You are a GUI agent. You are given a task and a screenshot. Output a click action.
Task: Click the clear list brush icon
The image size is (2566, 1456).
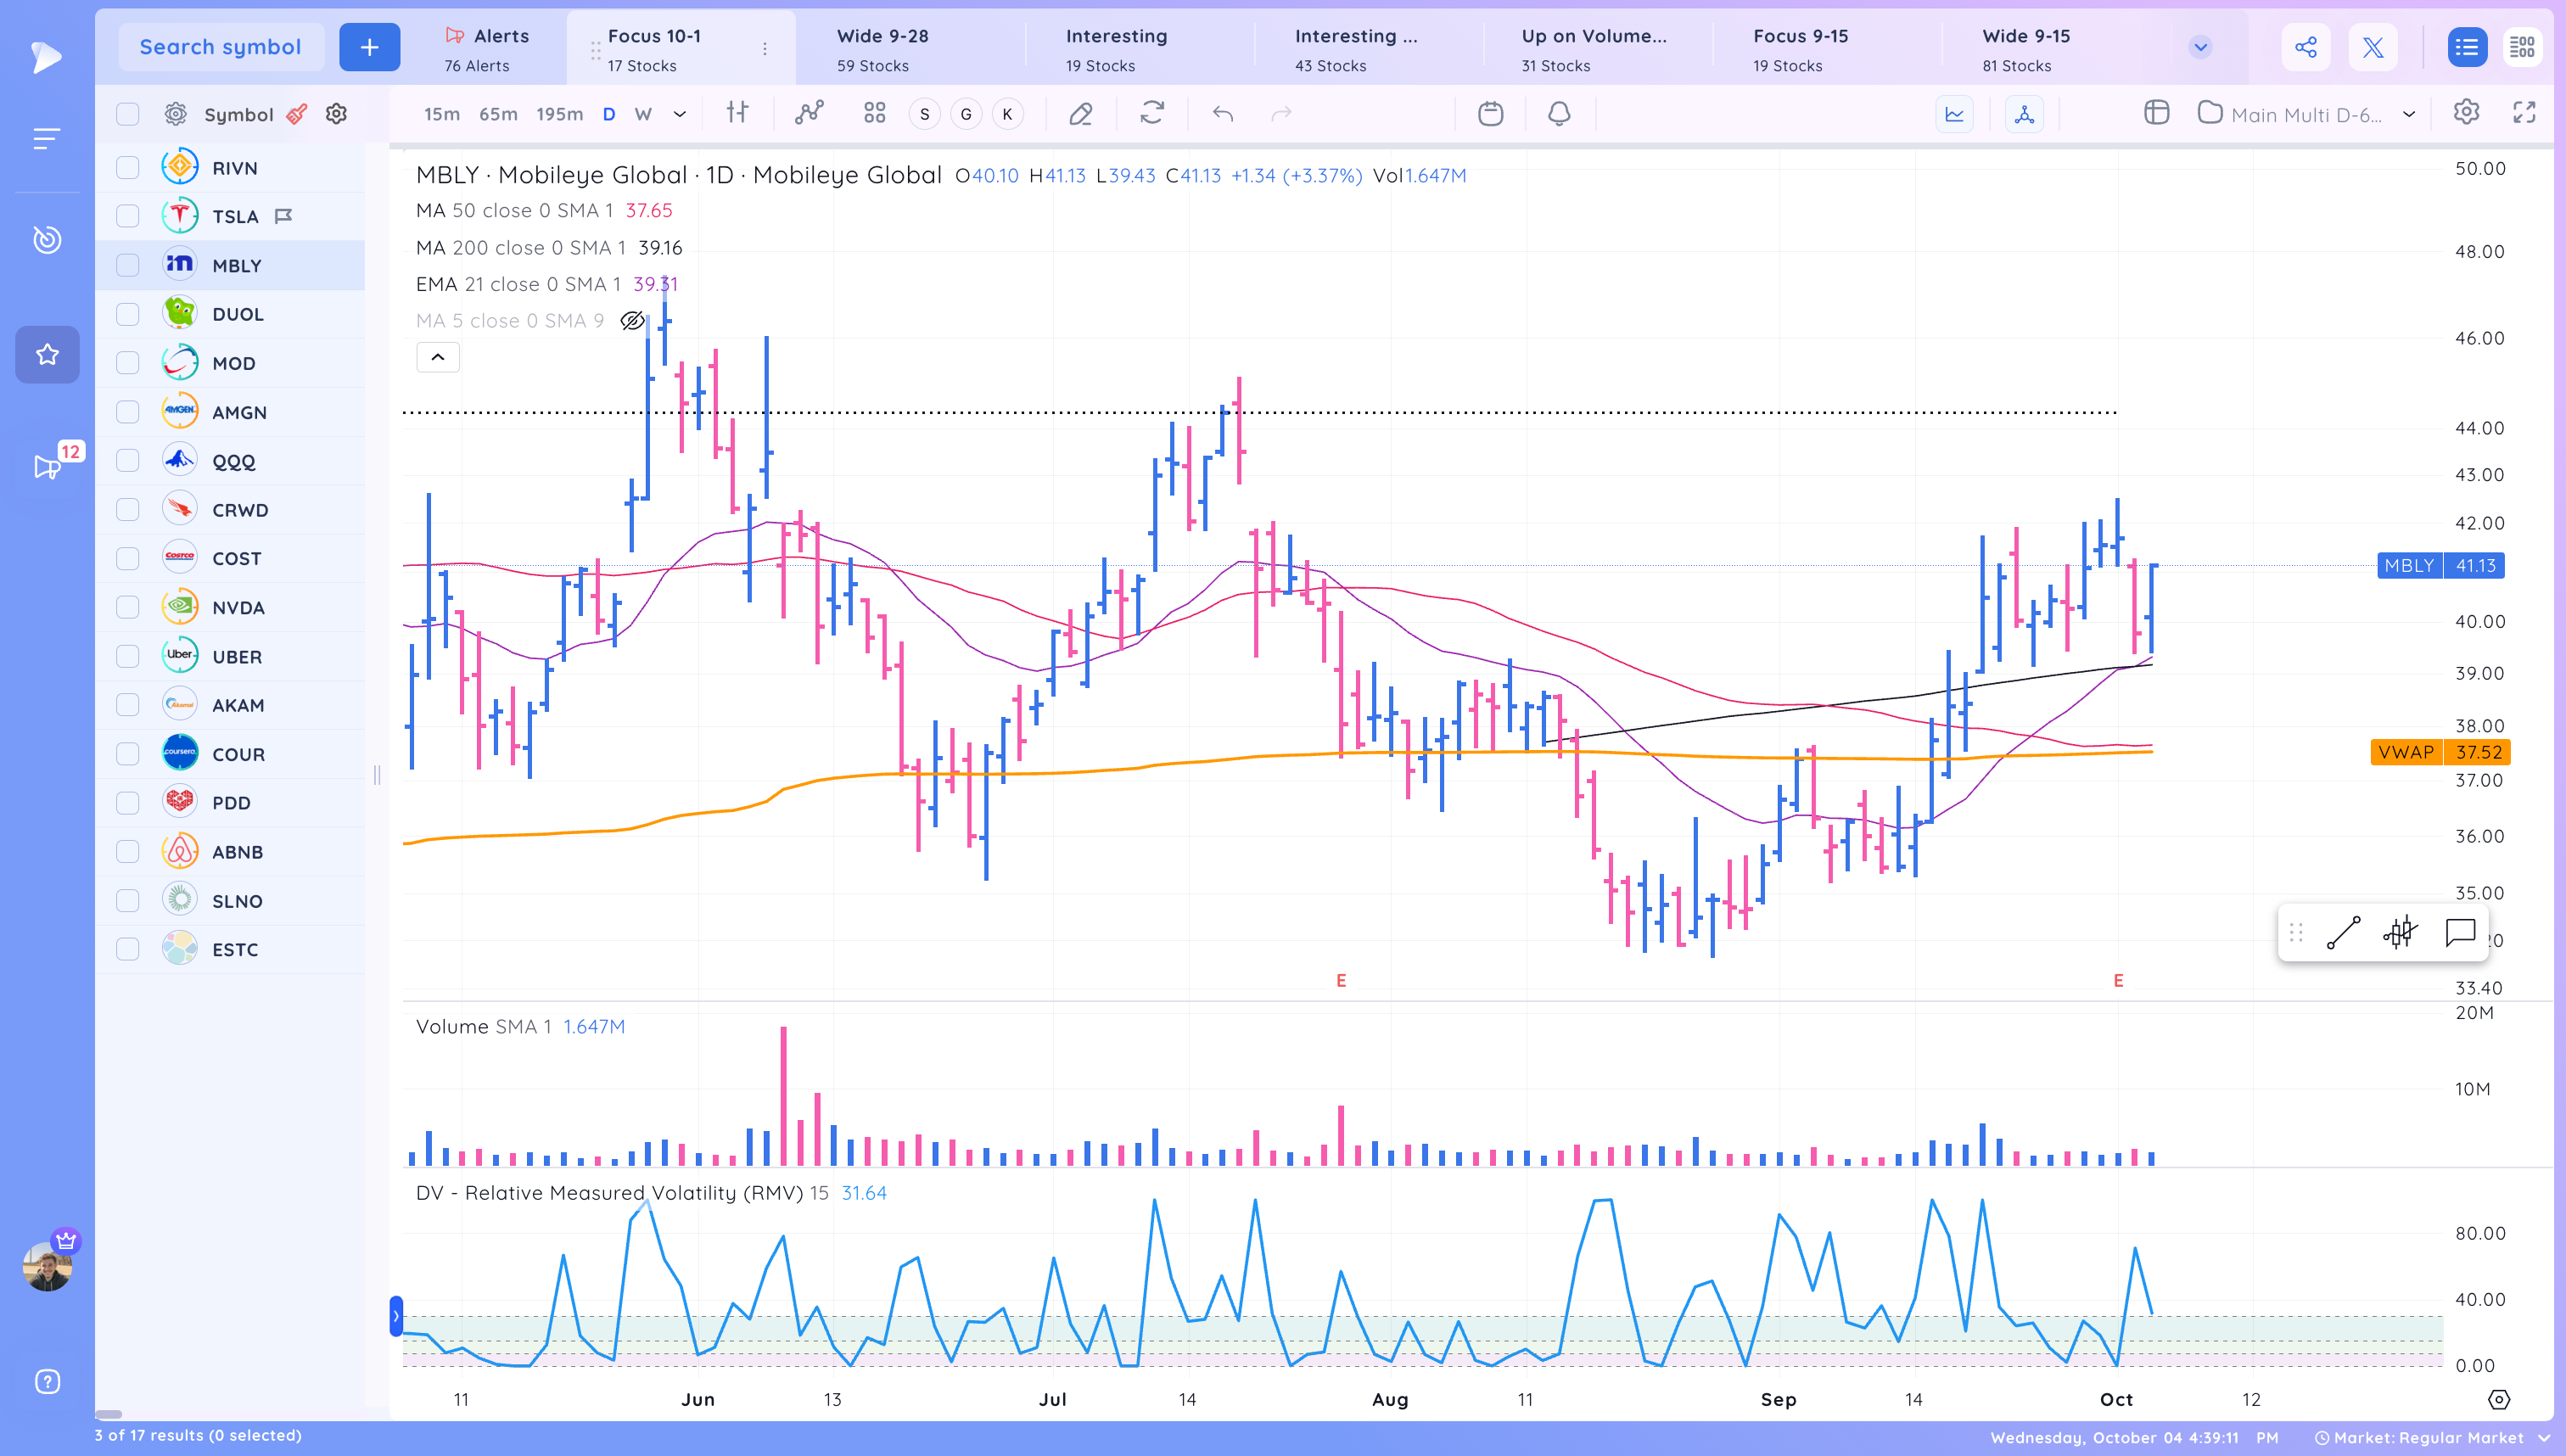click(297, 114)
